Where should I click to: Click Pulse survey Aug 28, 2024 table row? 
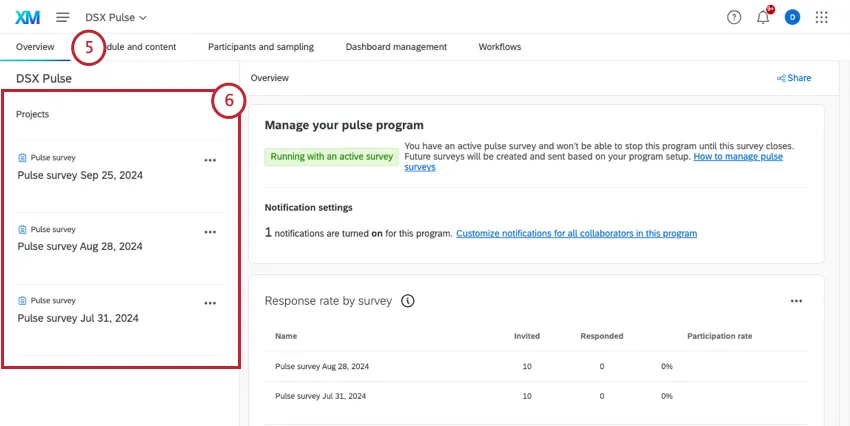(x=320, y=366)
